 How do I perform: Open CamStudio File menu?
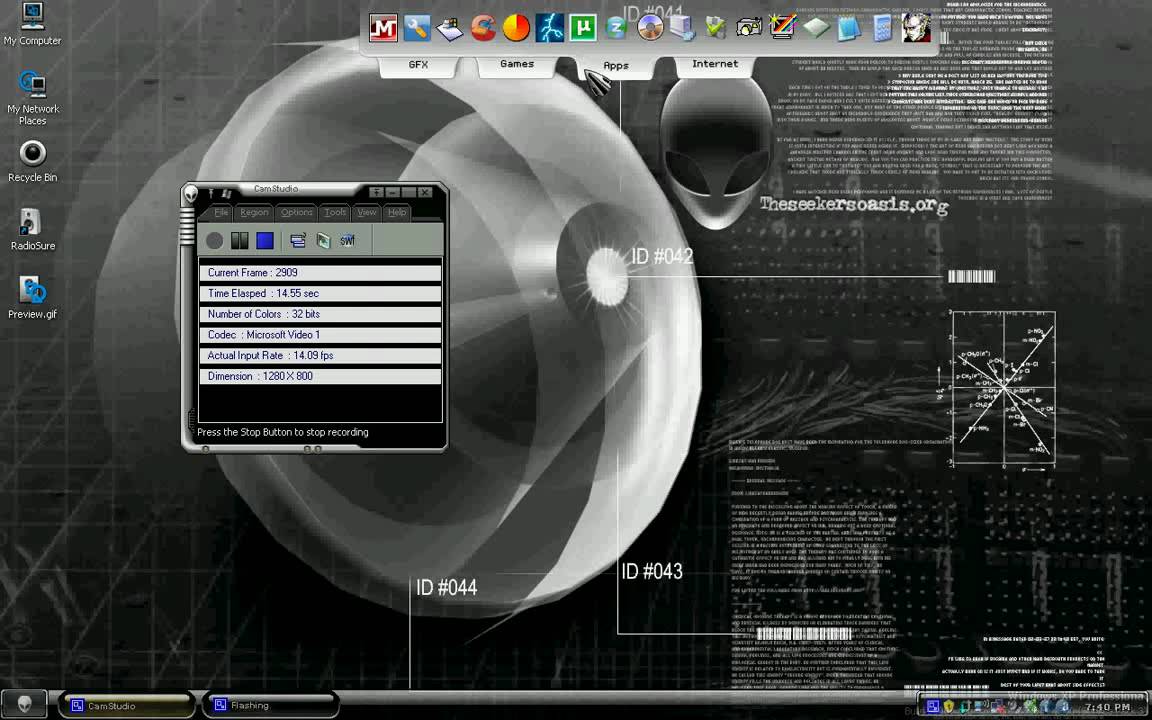pyautogui.click(x=220, y=212)
